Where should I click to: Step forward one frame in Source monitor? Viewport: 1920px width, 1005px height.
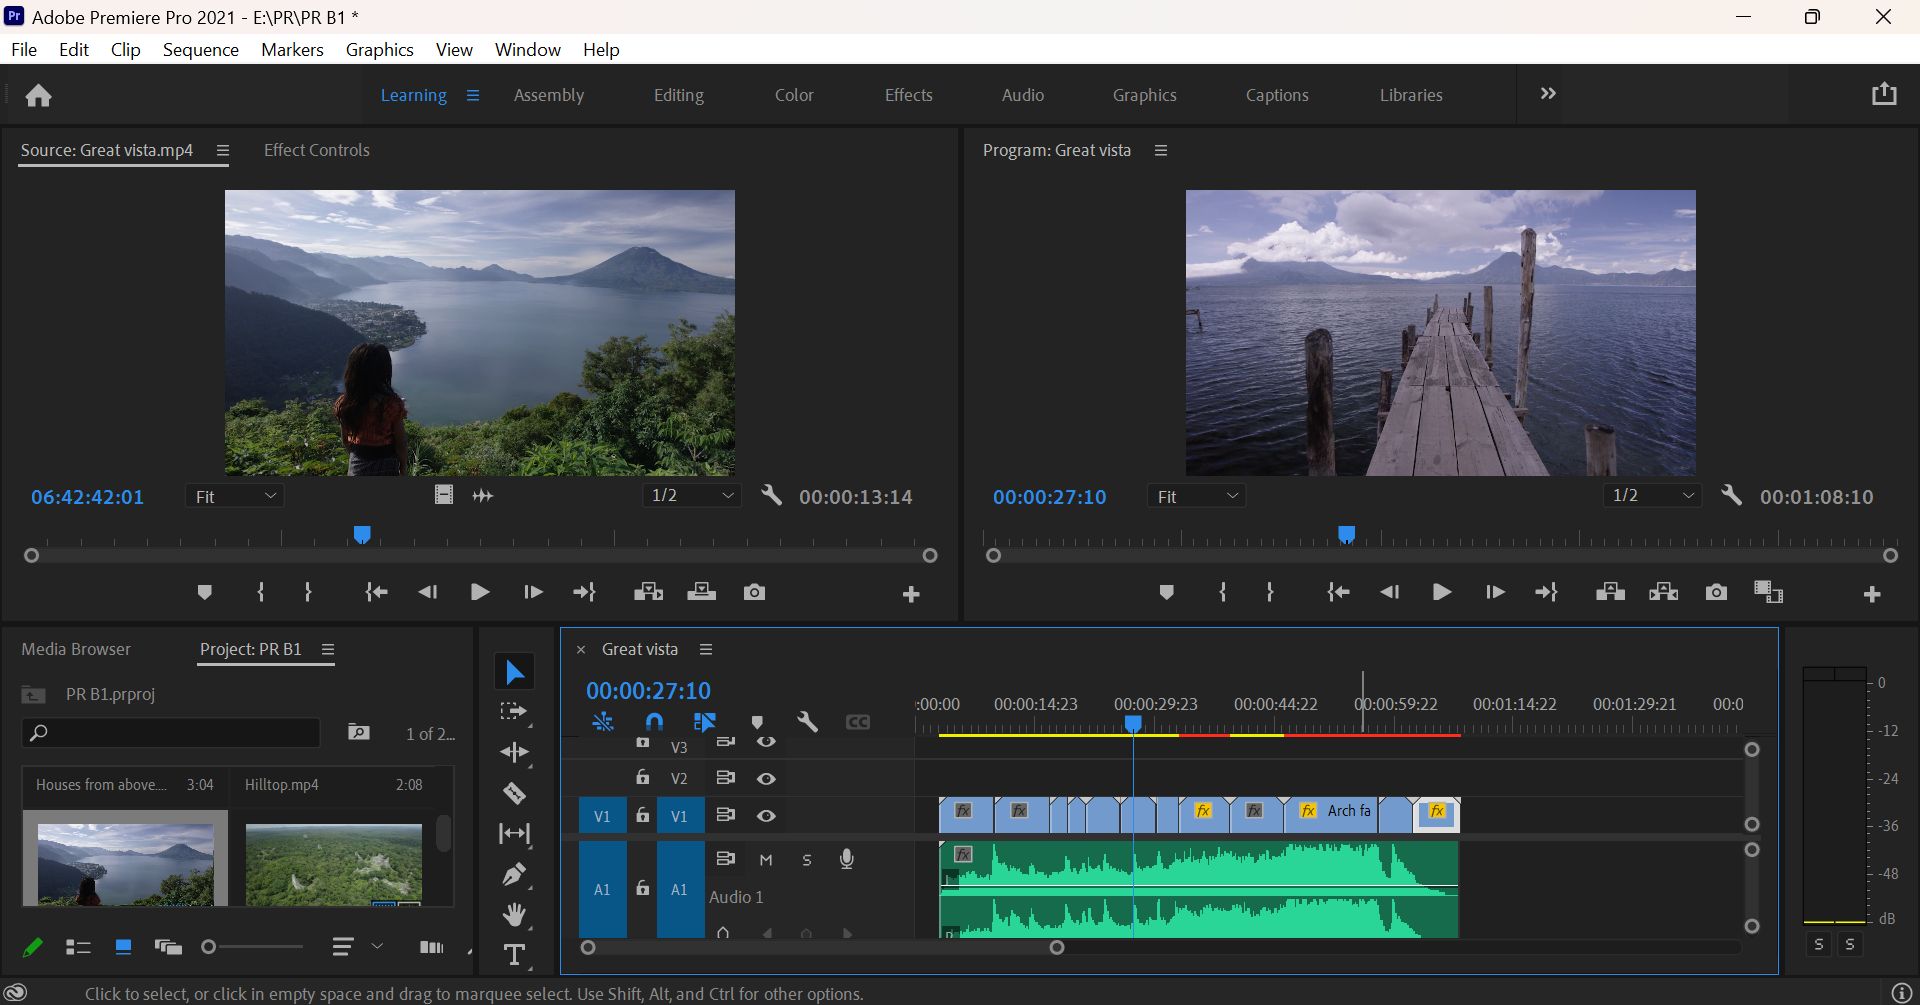click(x=533, y=592)
